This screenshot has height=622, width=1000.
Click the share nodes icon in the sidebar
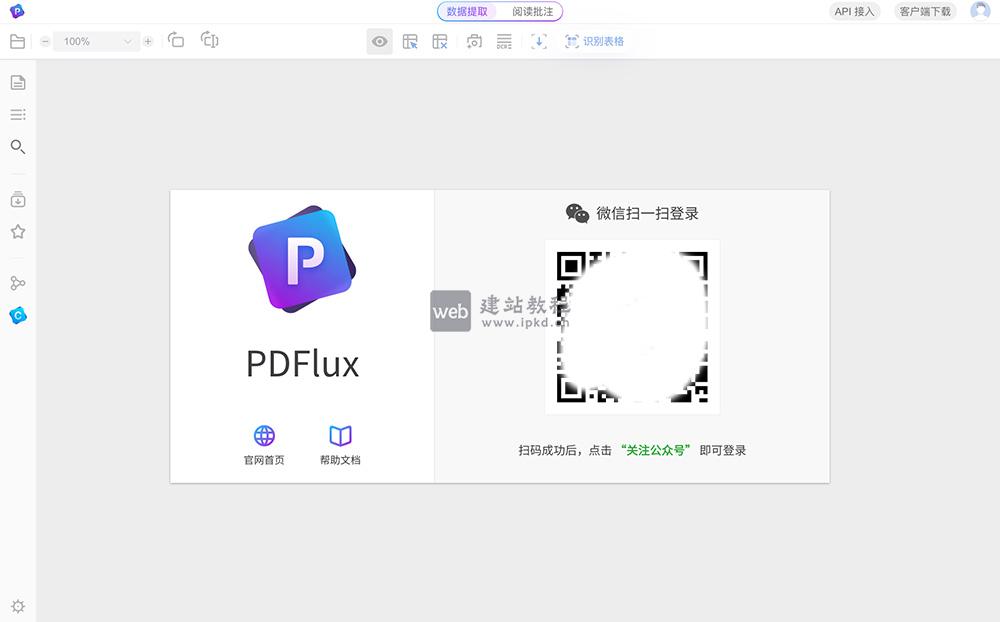point(17,284)
